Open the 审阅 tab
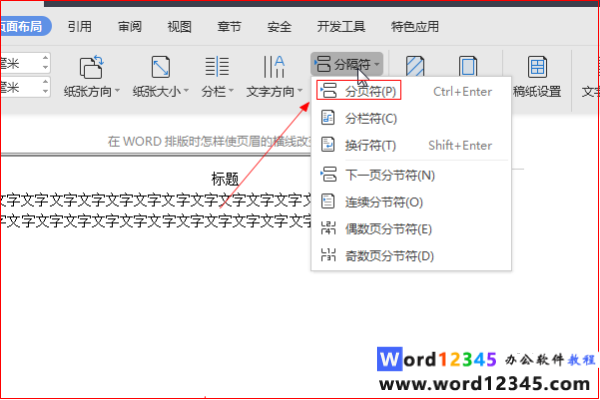This screenshot has width=600, height=400. pyautogui.click(x=130, y=26)
